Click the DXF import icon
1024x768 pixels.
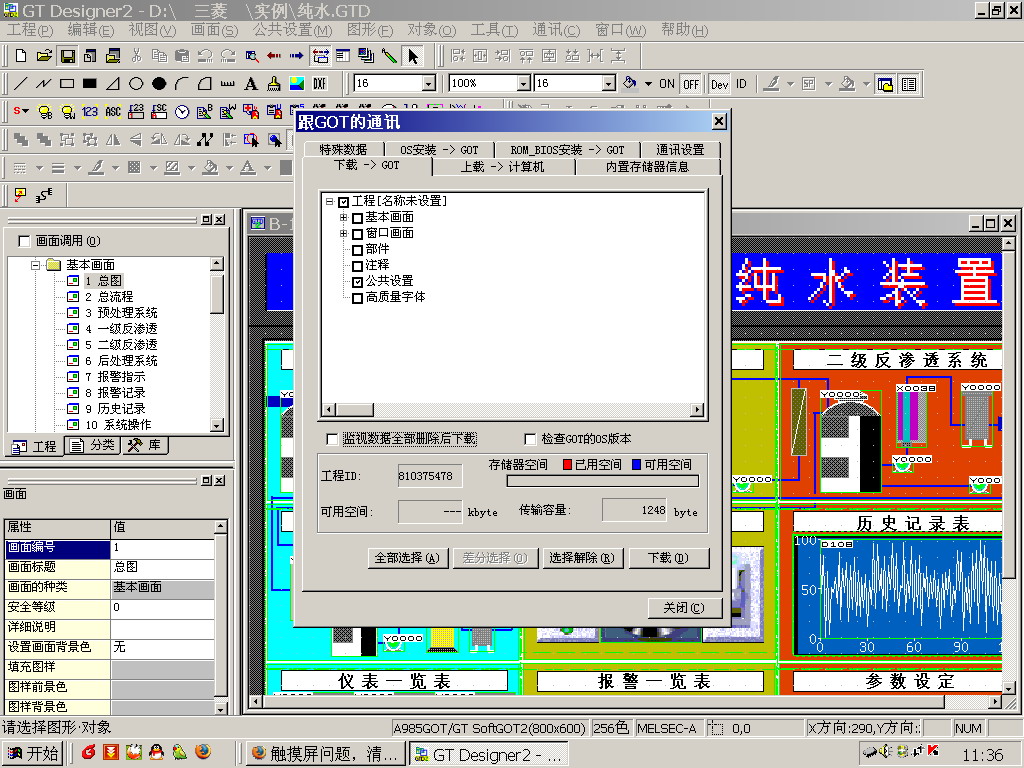[320, 84]
